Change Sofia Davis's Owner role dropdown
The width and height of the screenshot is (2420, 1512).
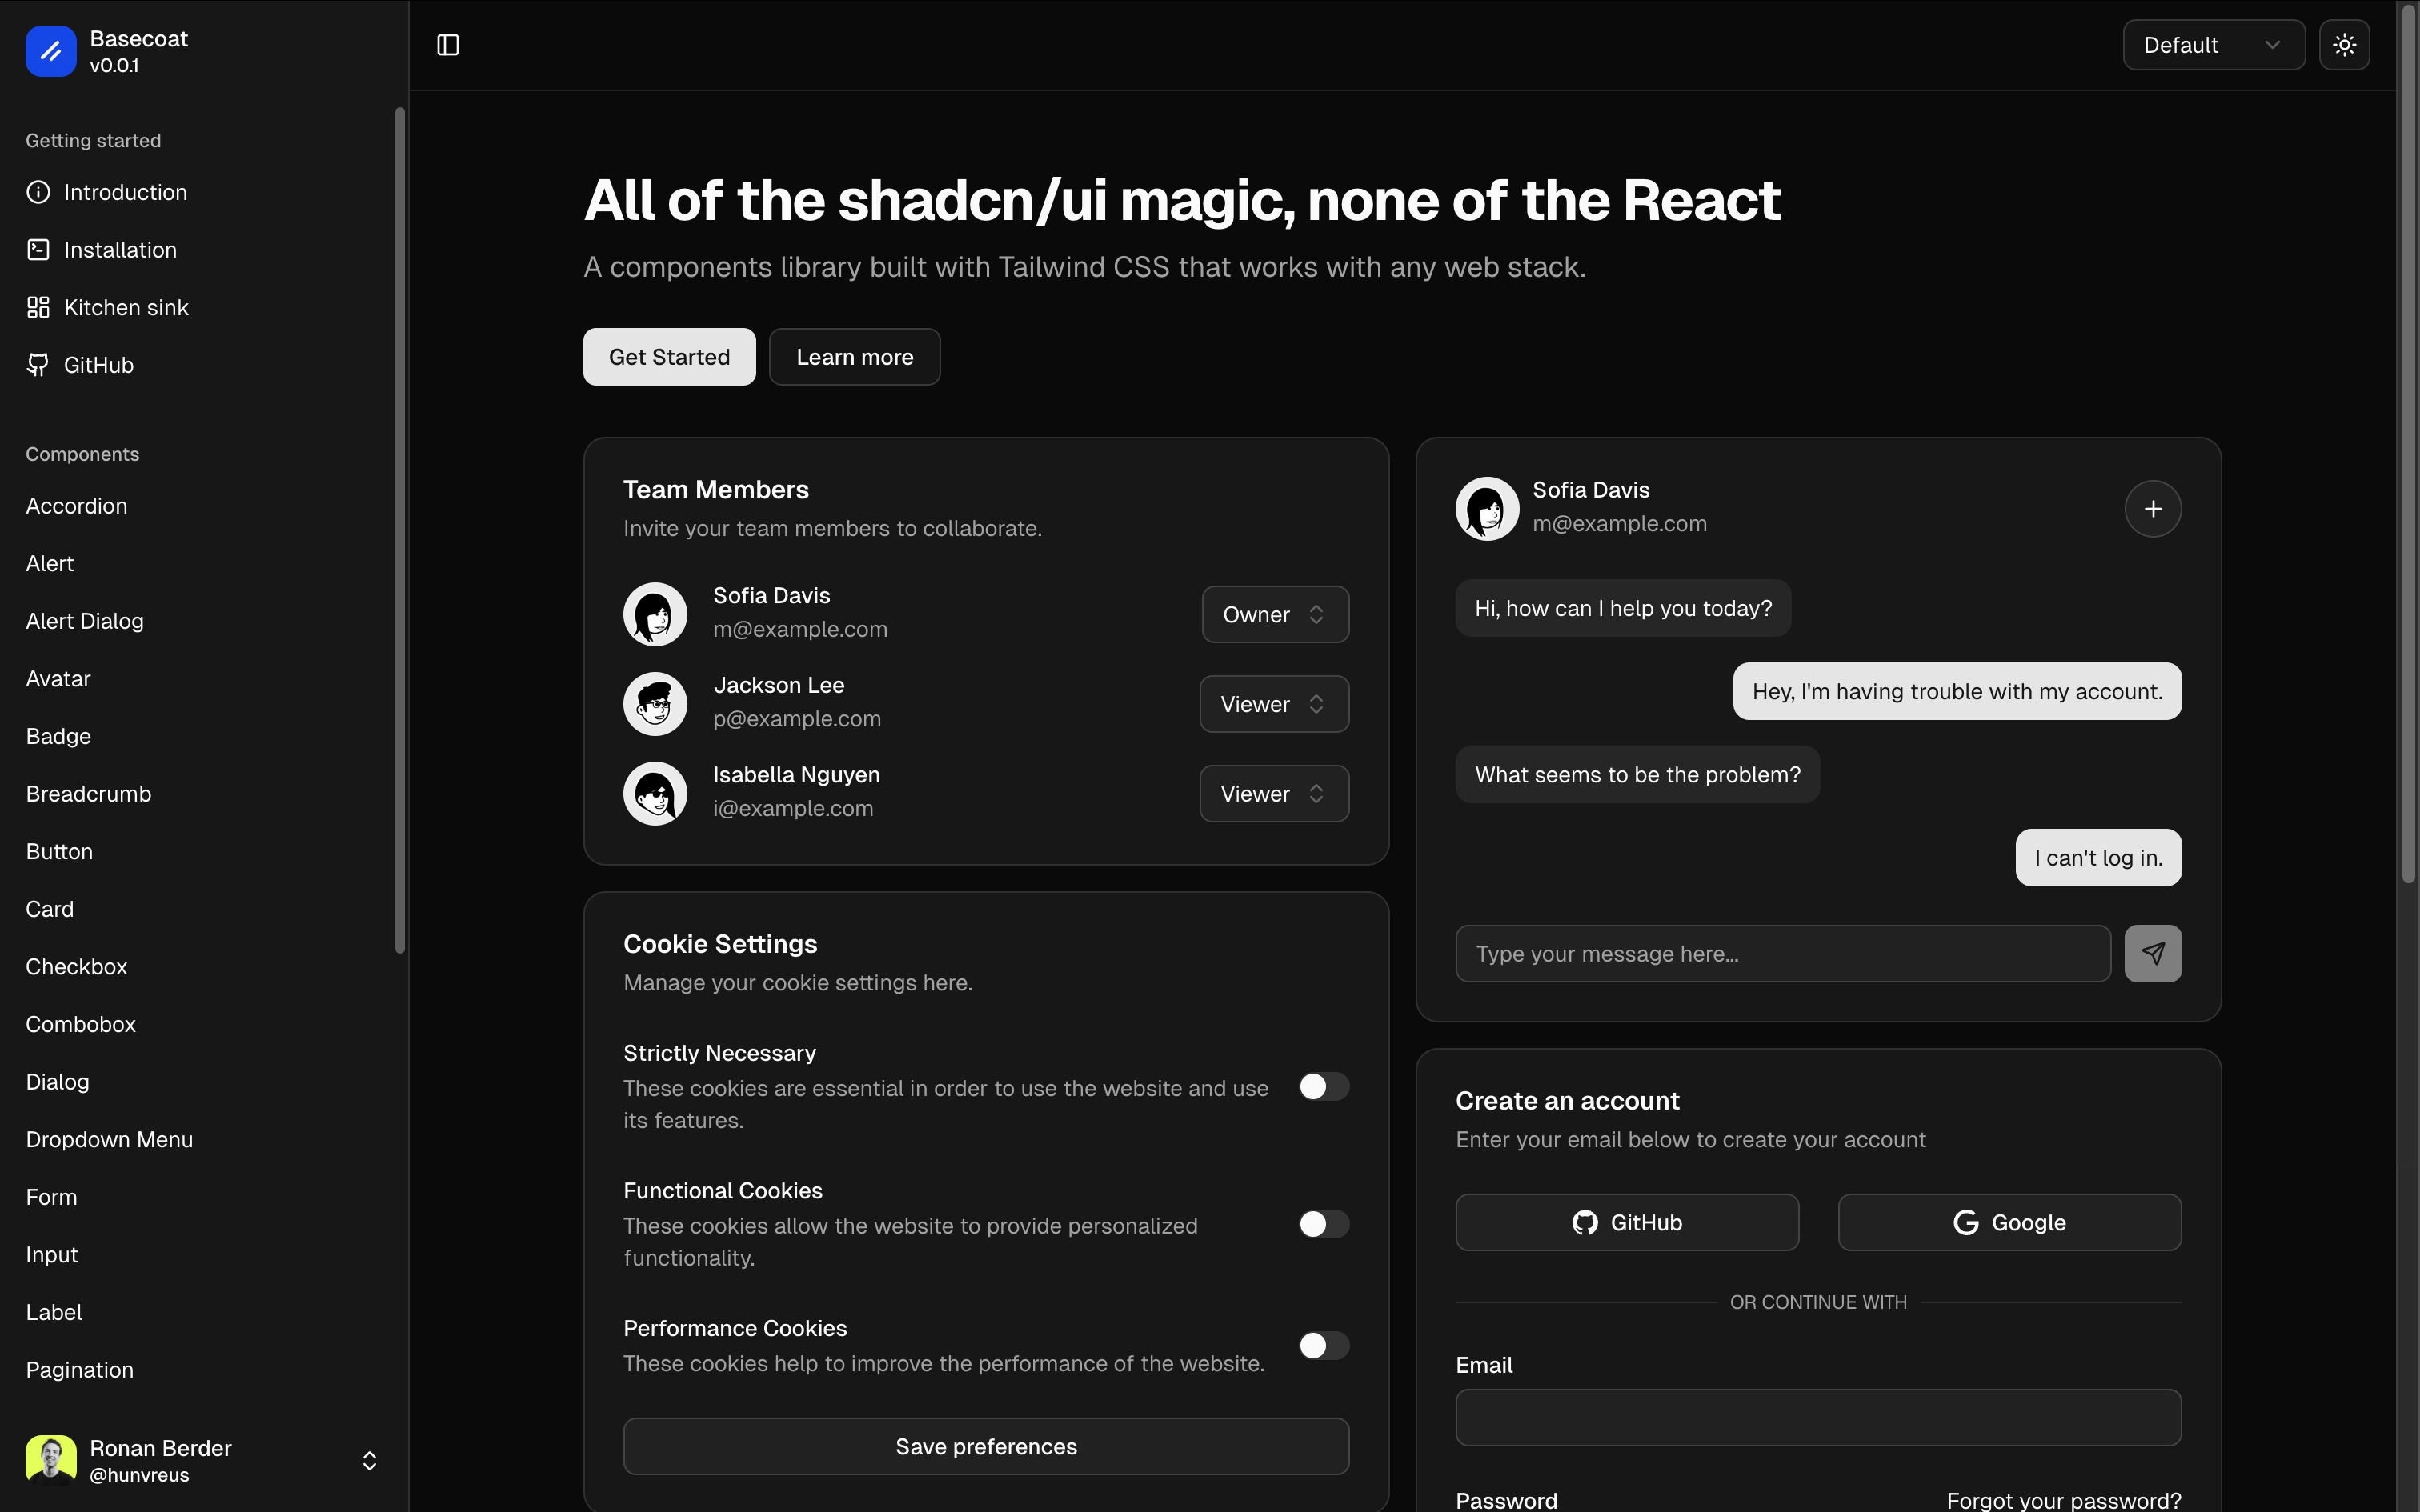[1274, 614]
